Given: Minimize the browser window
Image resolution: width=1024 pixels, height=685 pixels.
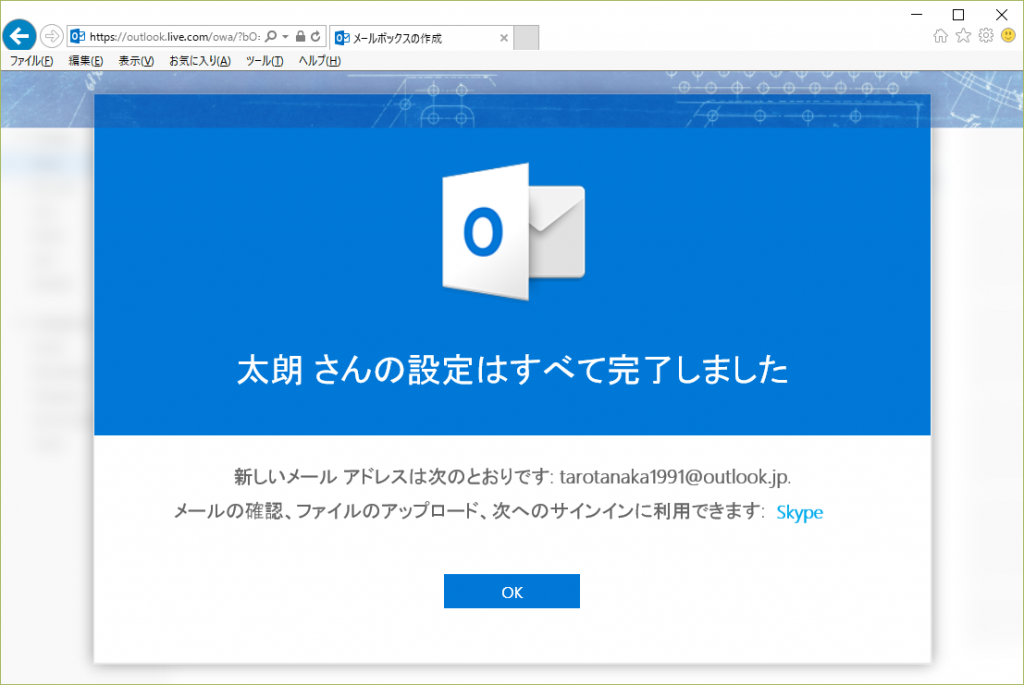Looking at the screenshot, I should tap(917, 14).
